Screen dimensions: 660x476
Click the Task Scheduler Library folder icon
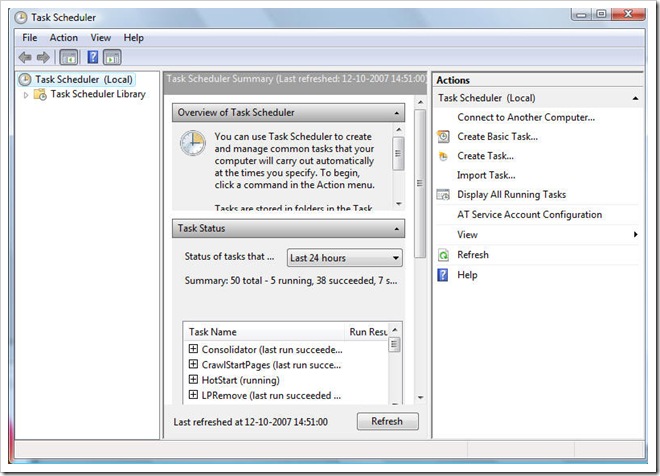pos(40,94)
